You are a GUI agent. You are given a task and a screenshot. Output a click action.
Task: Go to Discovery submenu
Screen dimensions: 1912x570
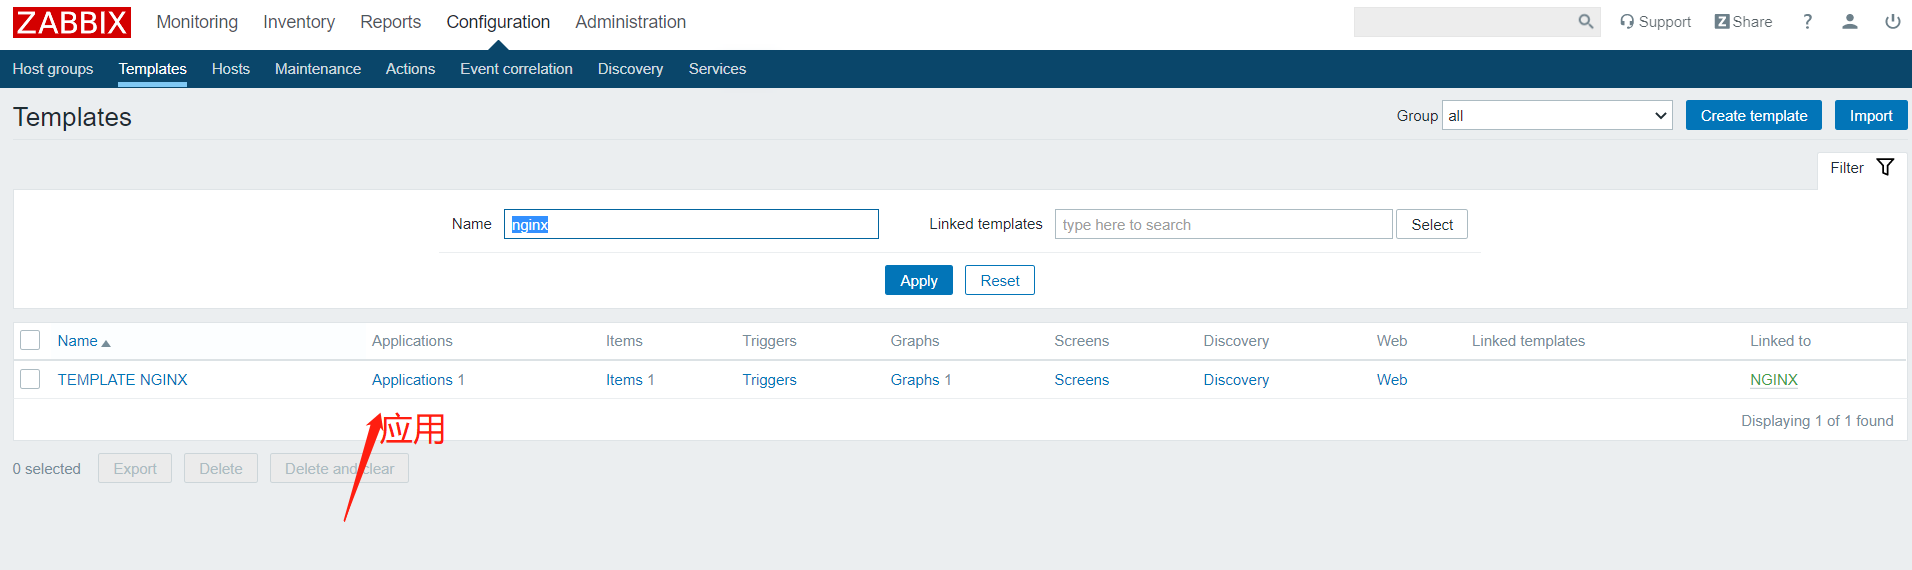pyautogui.click(x=630, y=69)
